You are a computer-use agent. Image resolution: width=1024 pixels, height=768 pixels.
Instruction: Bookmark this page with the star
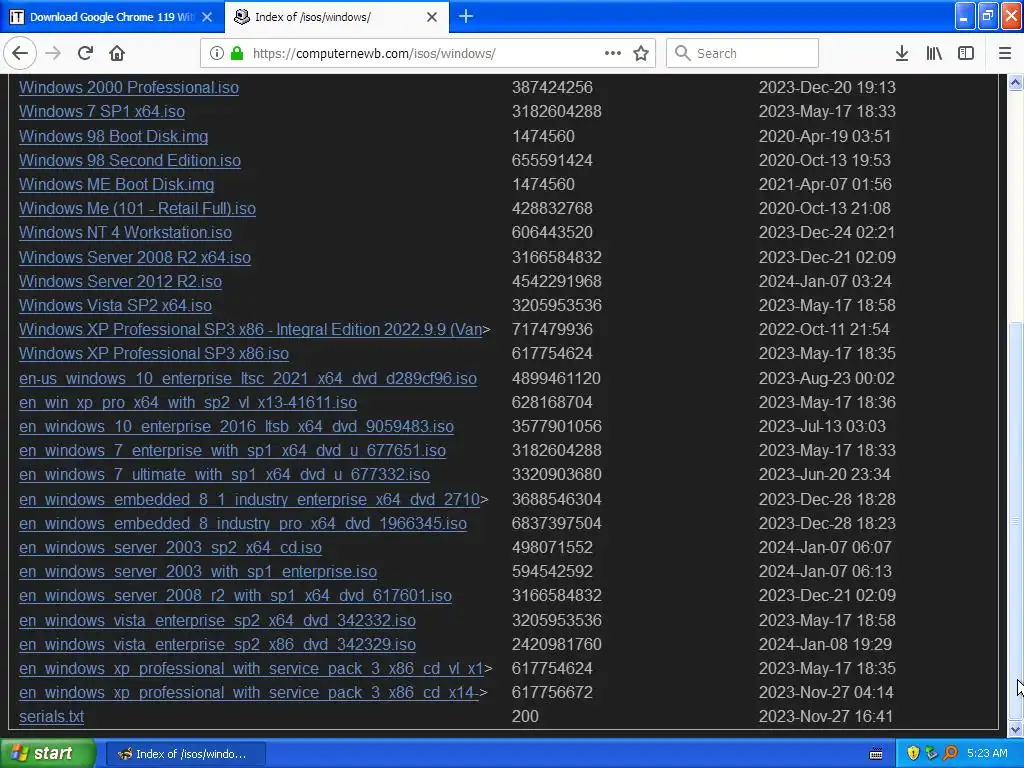click(641, 54)
